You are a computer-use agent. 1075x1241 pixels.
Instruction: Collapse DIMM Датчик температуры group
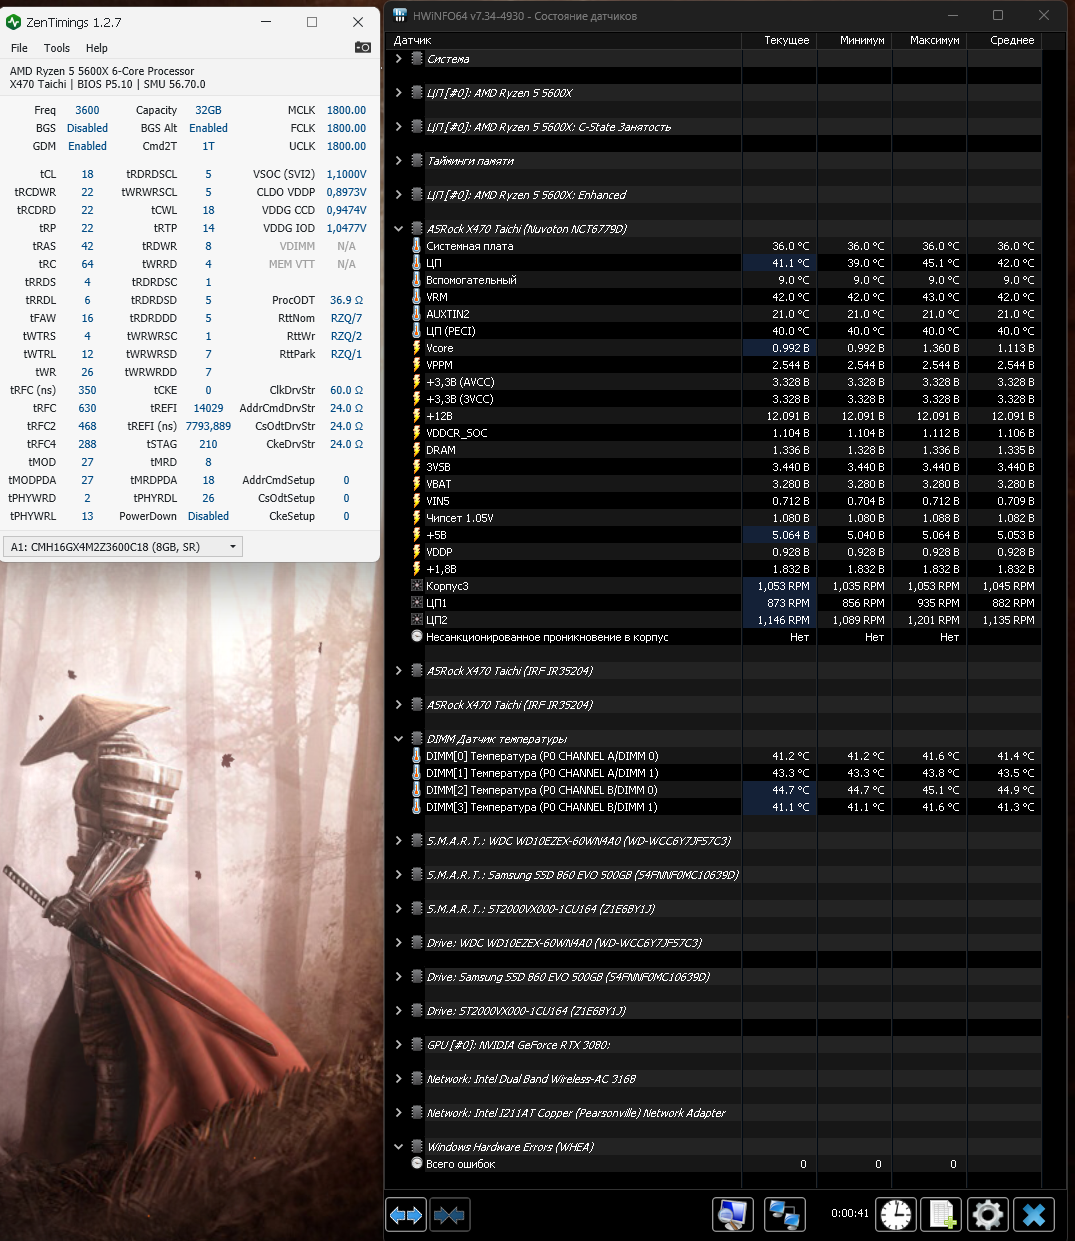(398, 739)
